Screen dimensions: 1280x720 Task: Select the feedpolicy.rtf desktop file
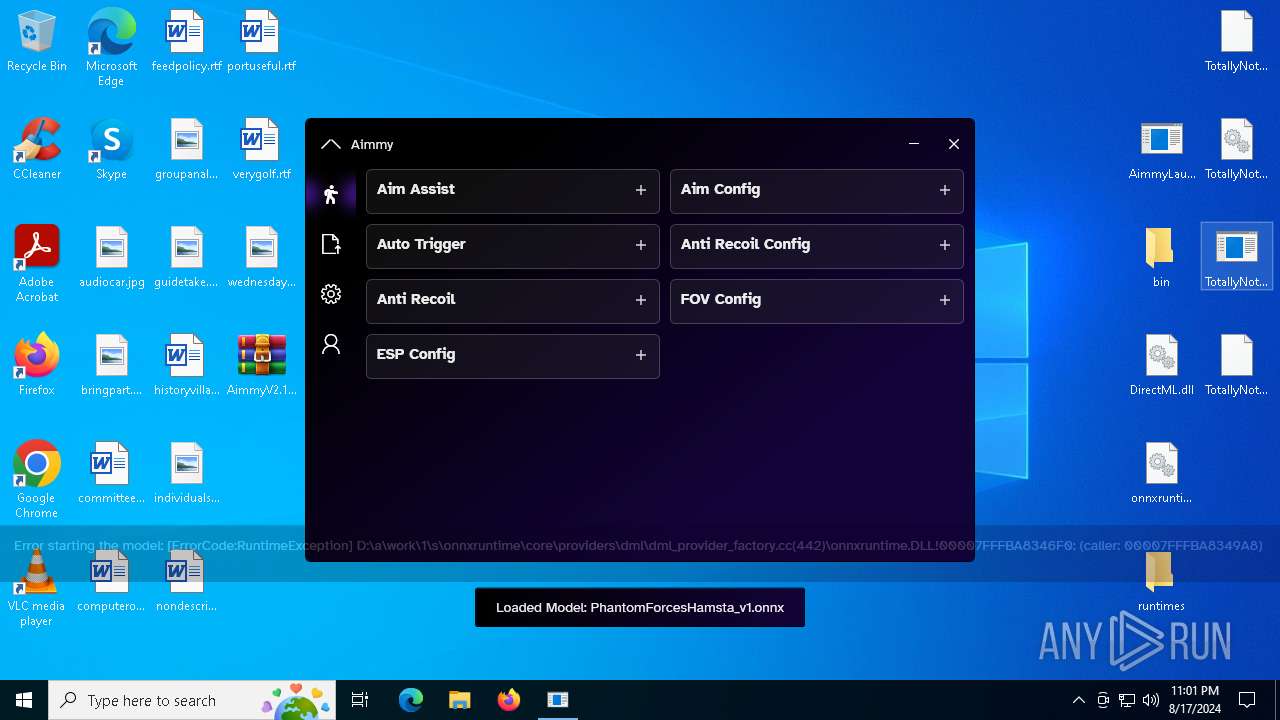(186, 42)
